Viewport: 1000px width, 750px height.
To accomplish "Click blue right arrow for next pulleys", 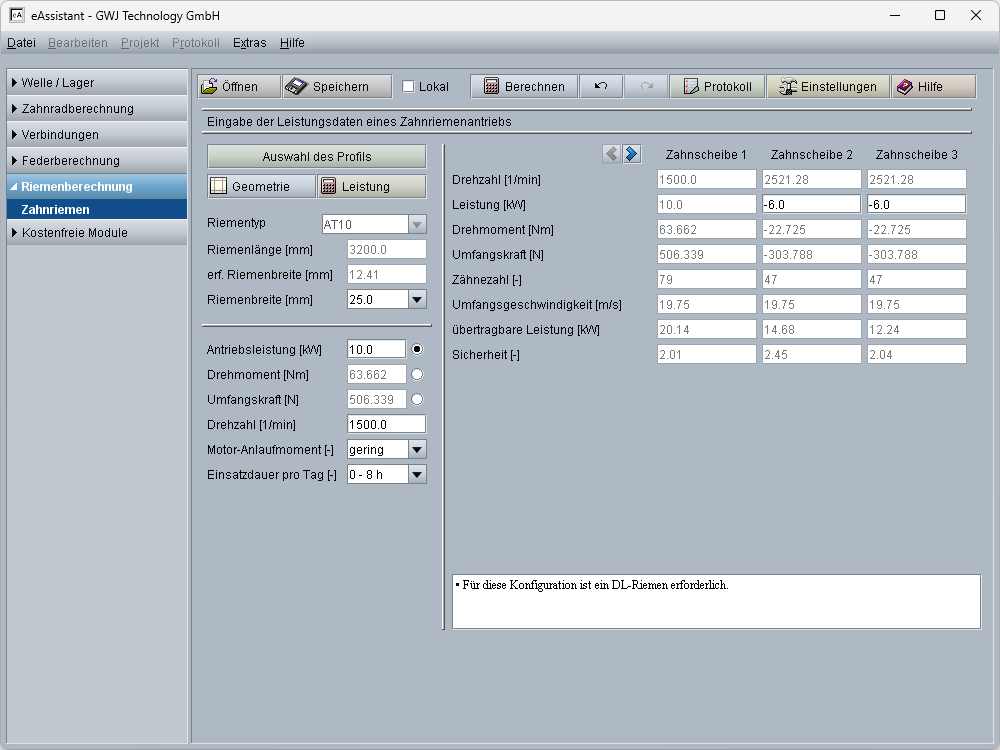I will [x=631, y=154].
